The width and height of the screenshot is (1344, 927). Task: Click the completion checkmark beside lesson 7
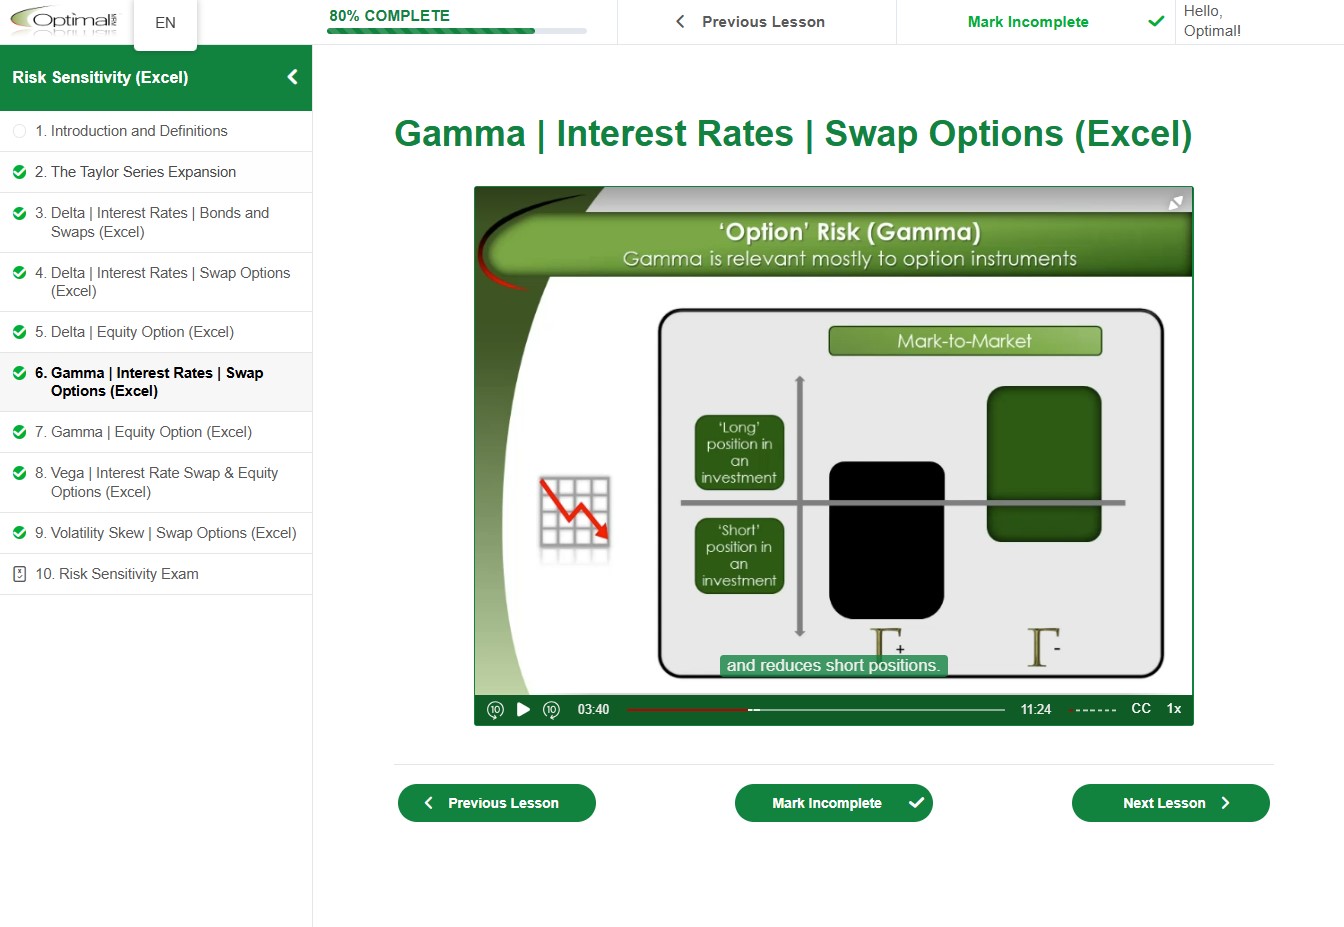tap(19, 432)
